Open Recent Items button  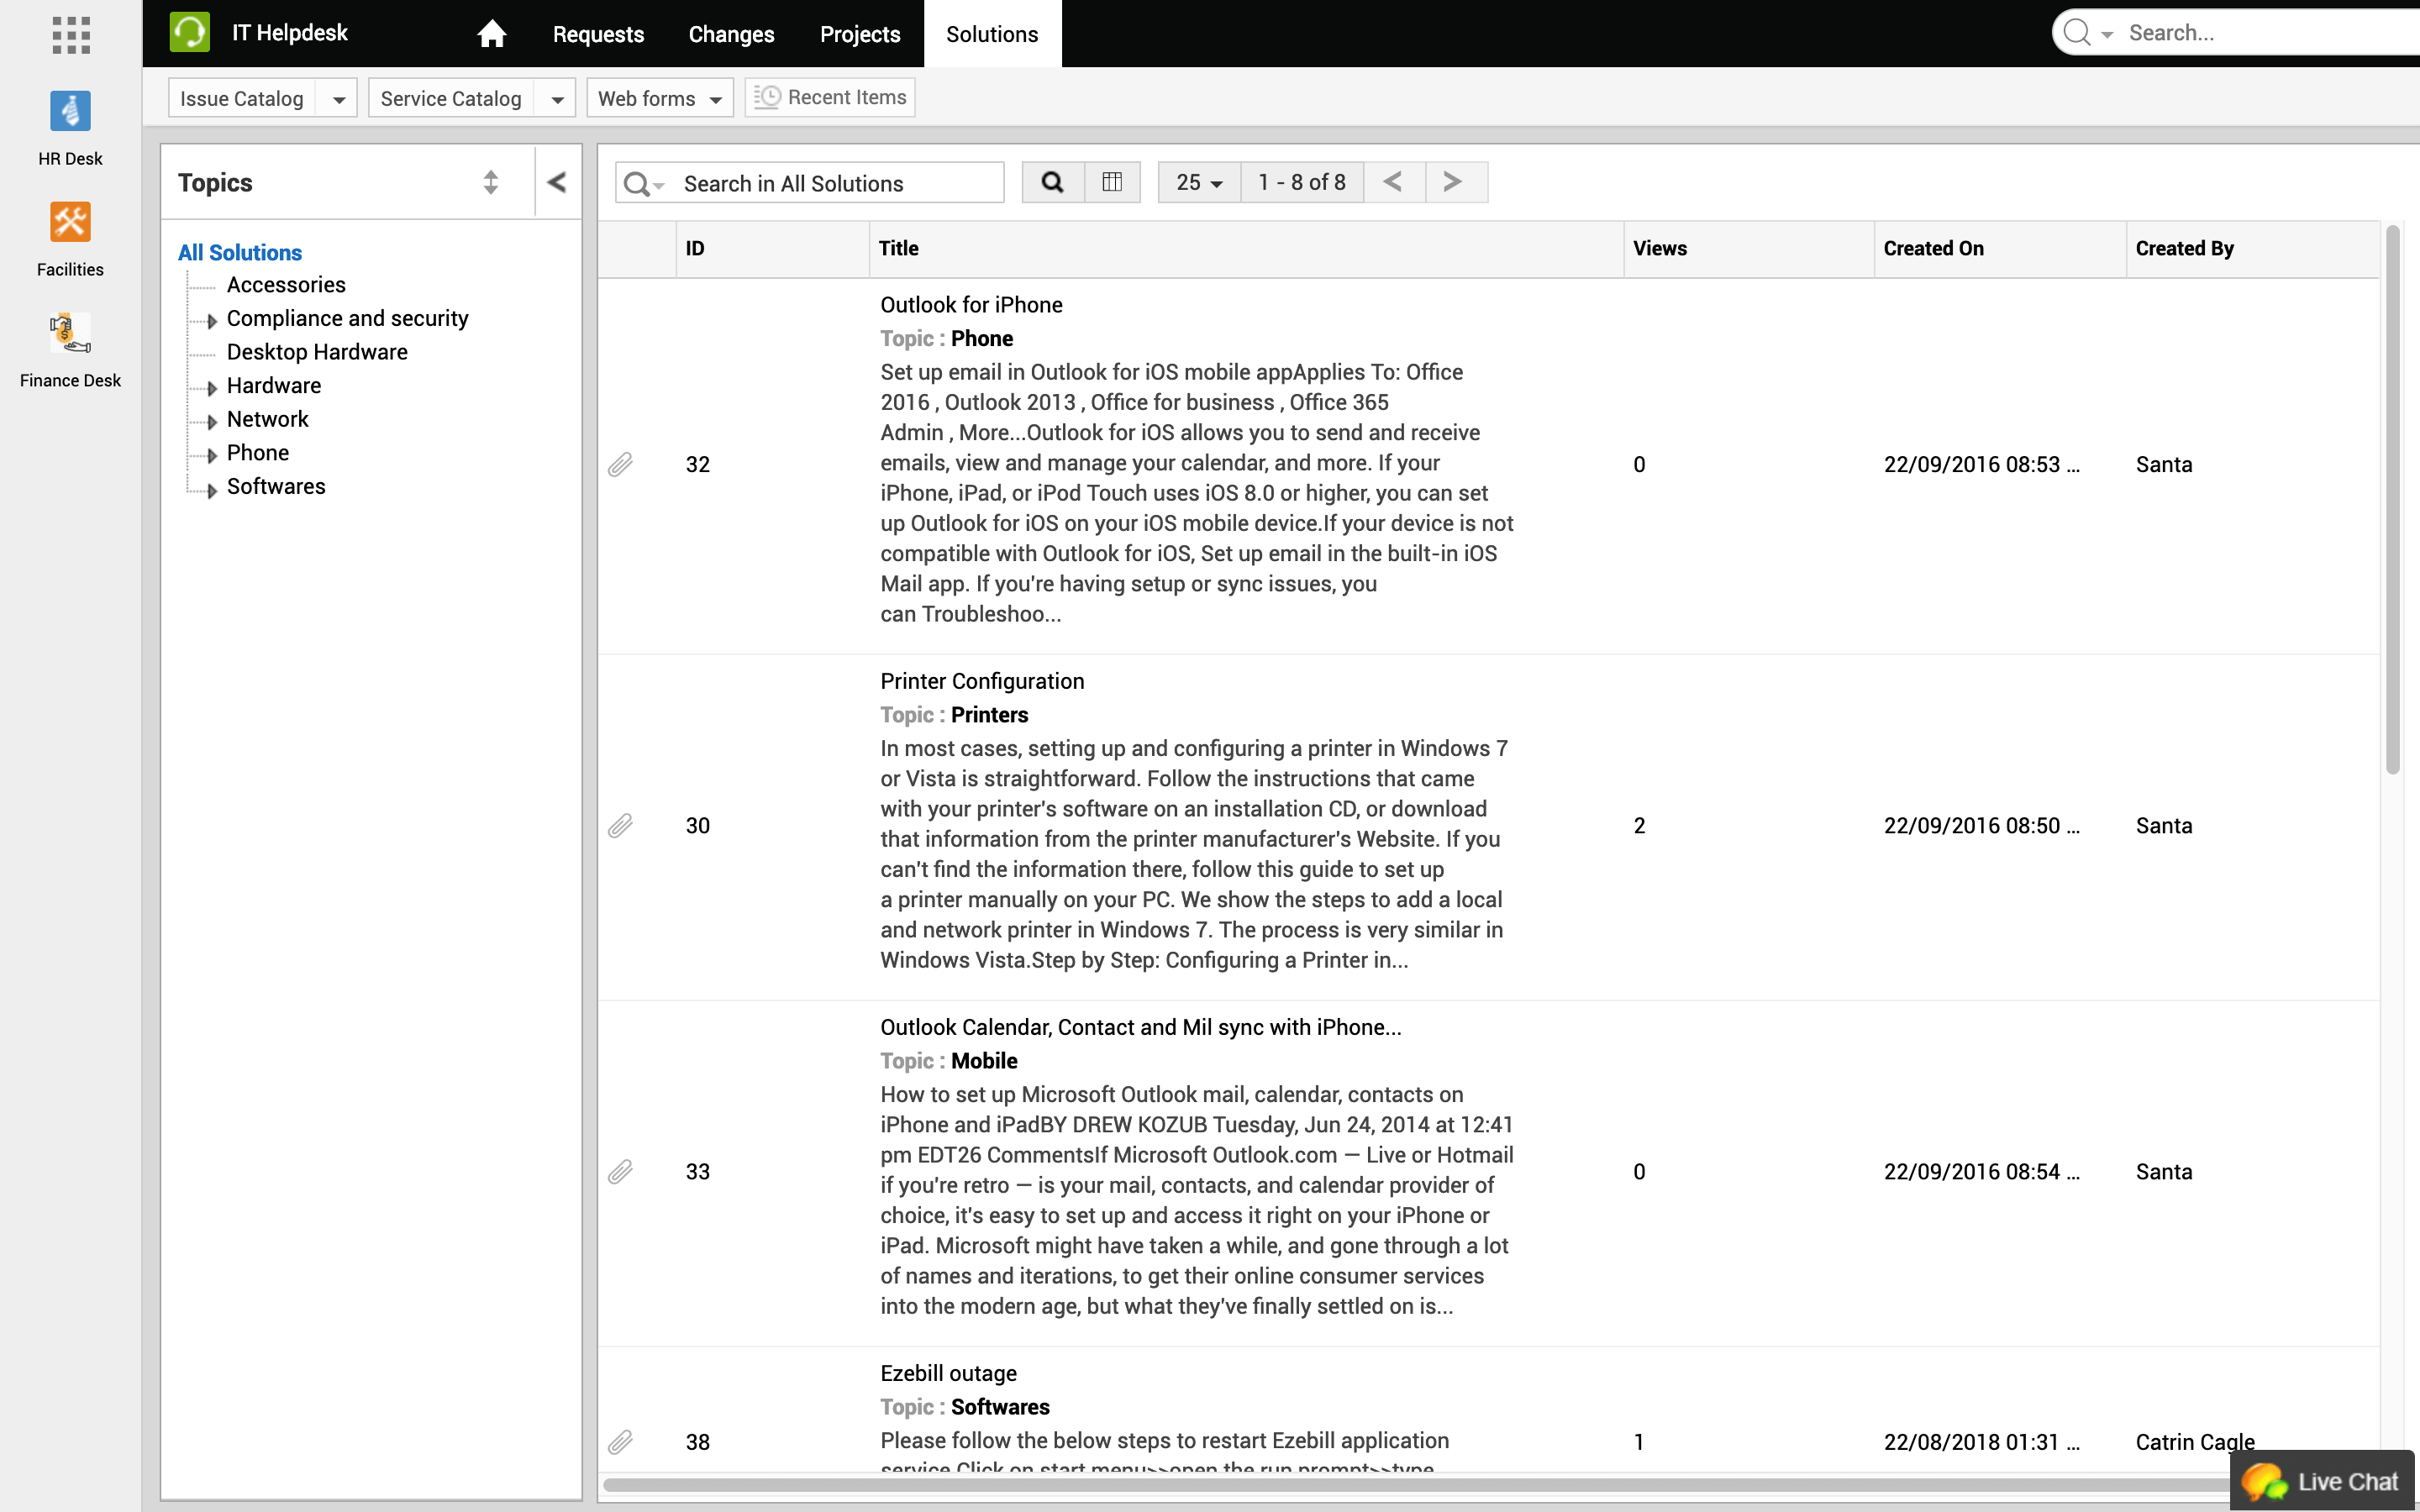pyautogui.click(x=830, y=97)
